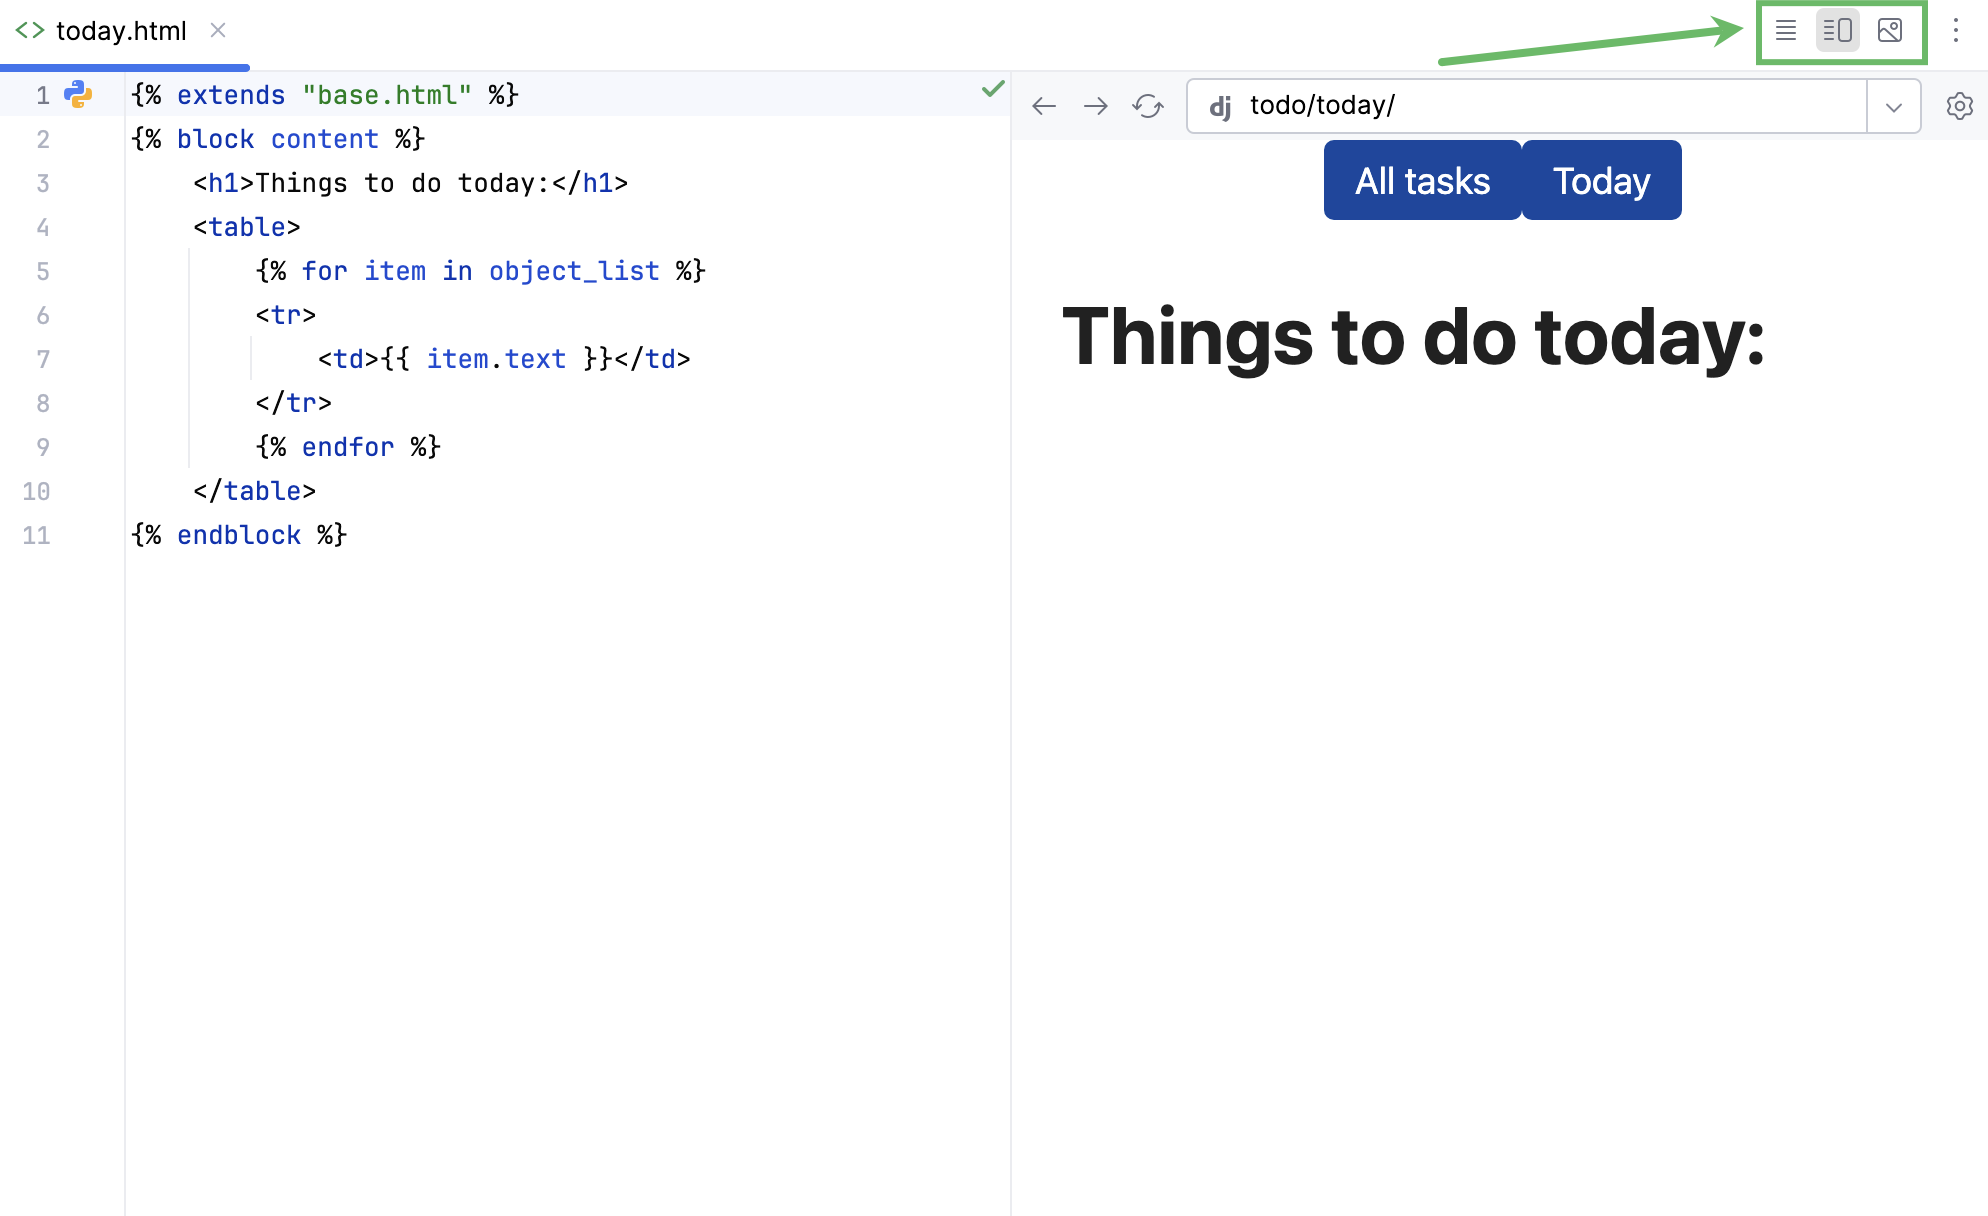Click the Django icon in the address bar

pos(1221,105)
